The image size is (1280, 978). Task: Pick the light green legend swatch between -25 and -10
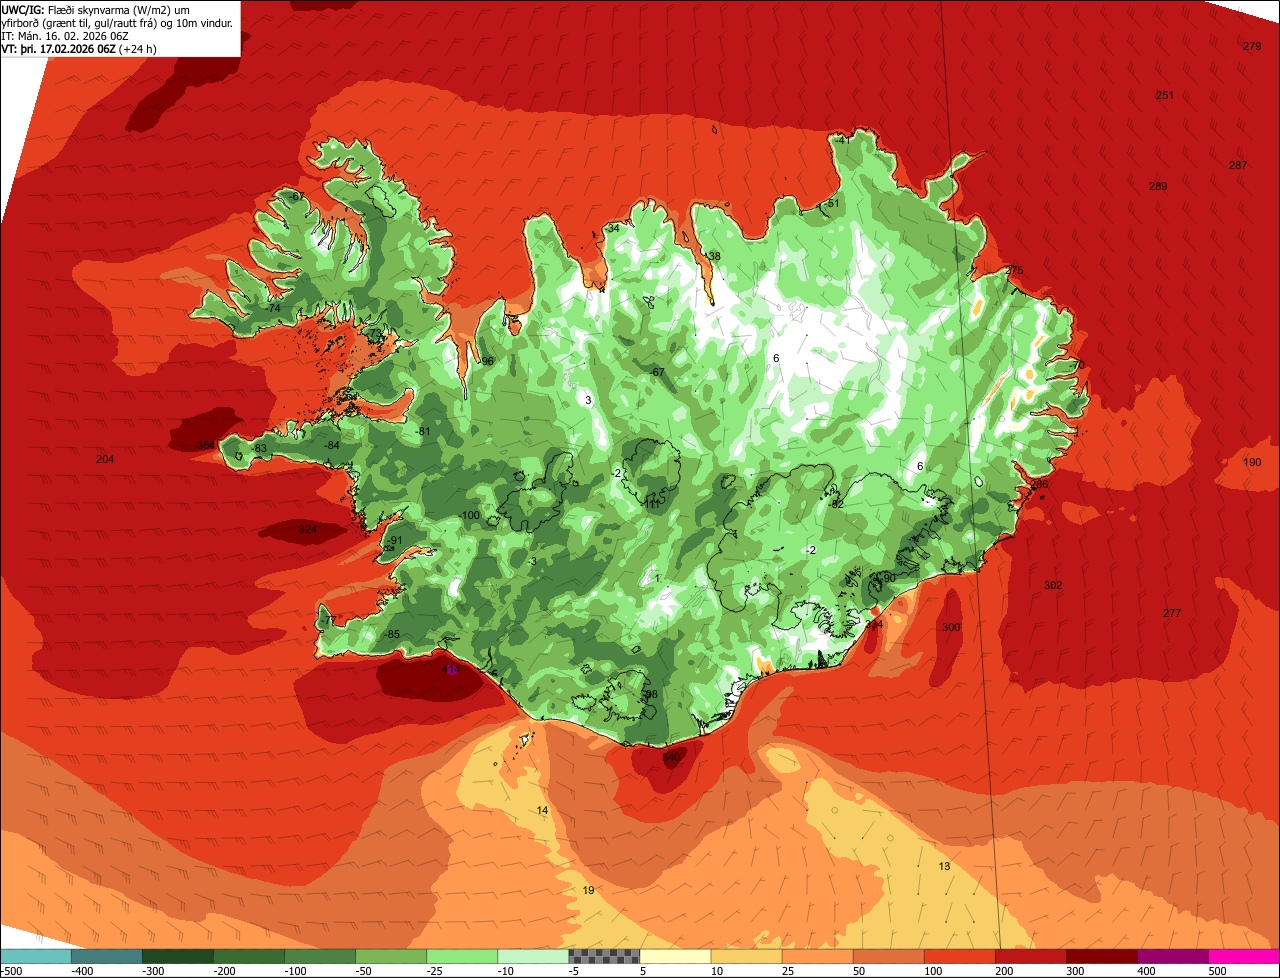click(462, 957)
